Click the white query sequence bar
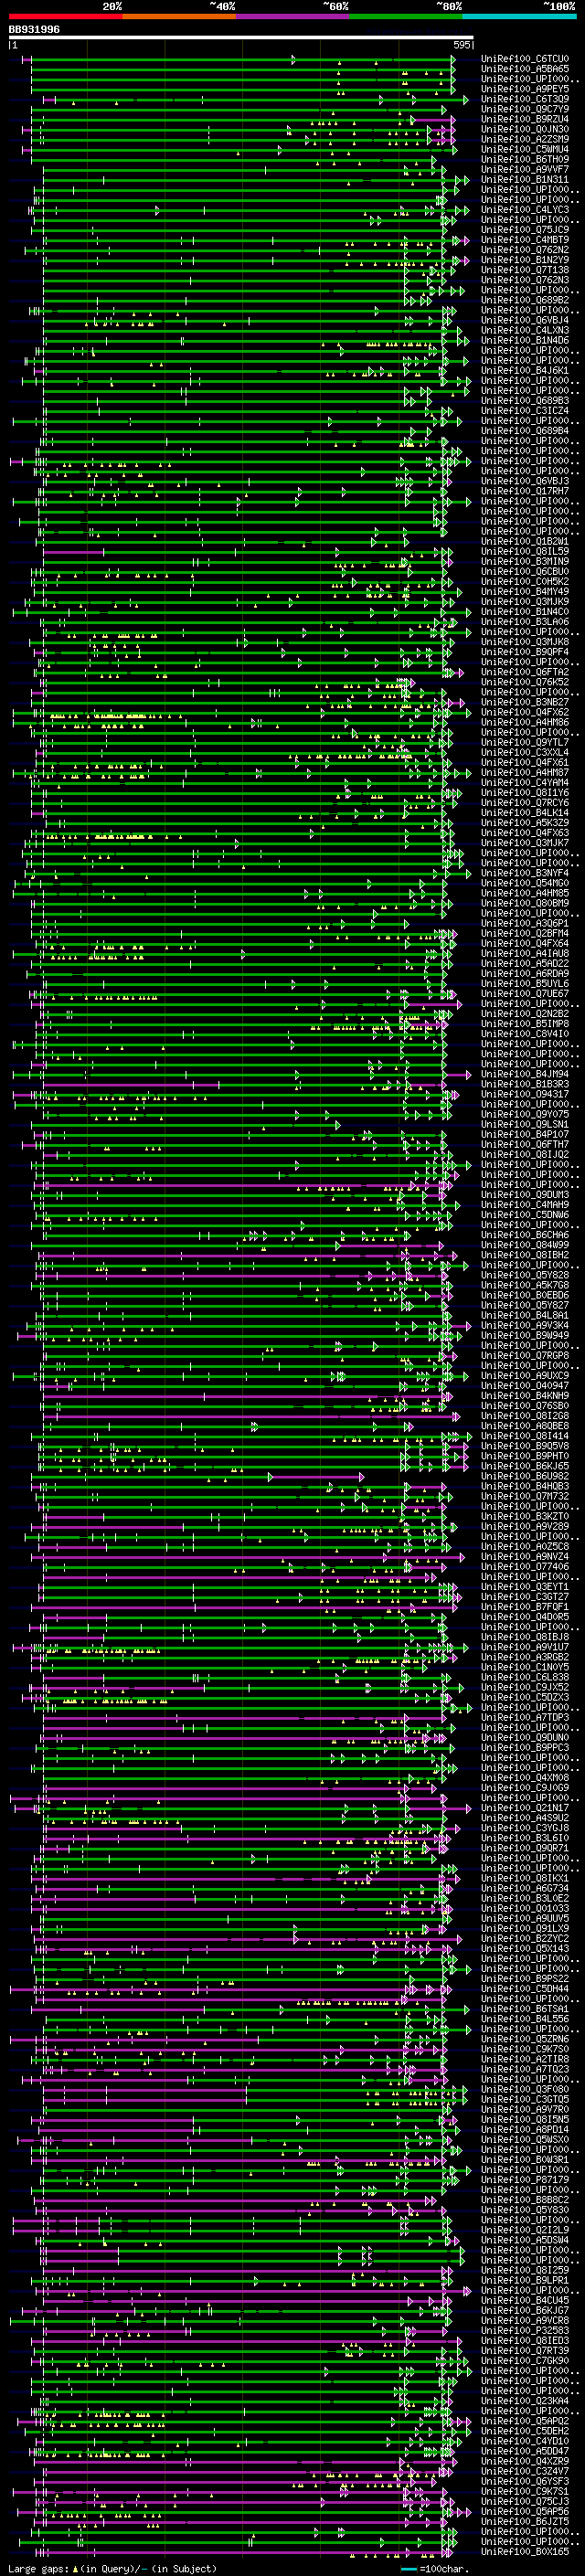 click(241, 38)
